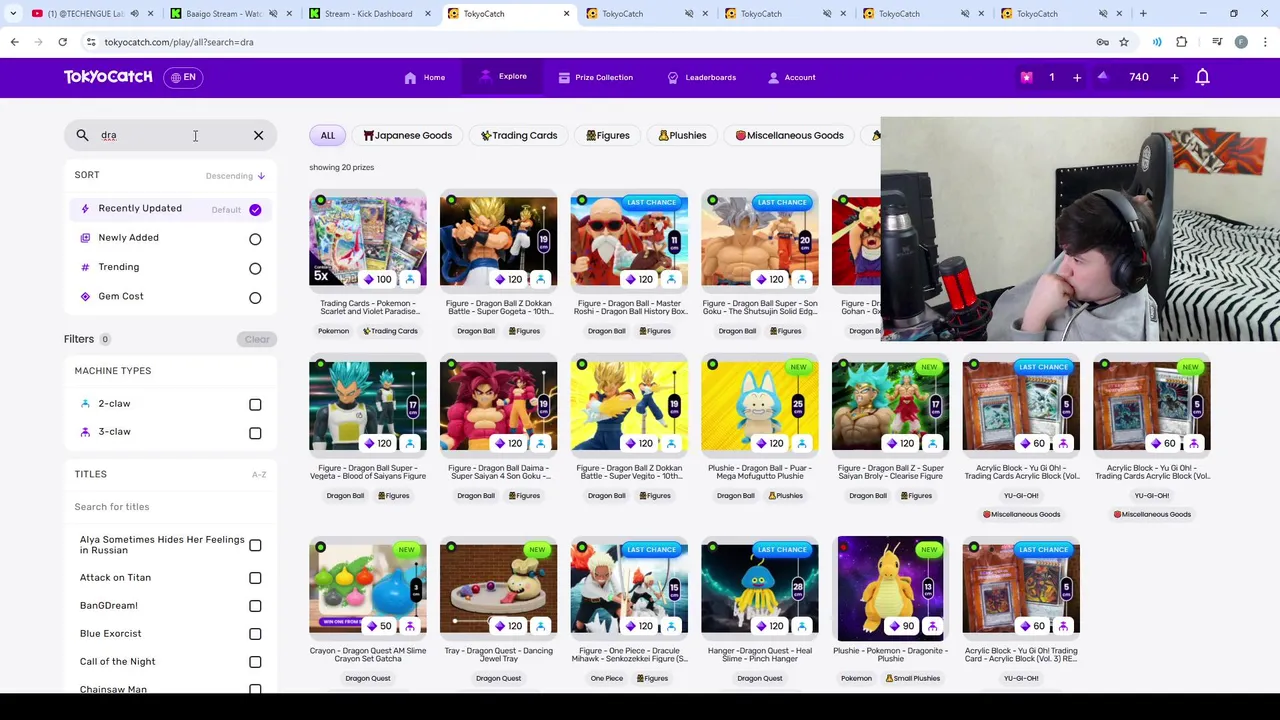Open Puar Mega Mofugutto plushie

pyautogui.click(x=760, y=405)
